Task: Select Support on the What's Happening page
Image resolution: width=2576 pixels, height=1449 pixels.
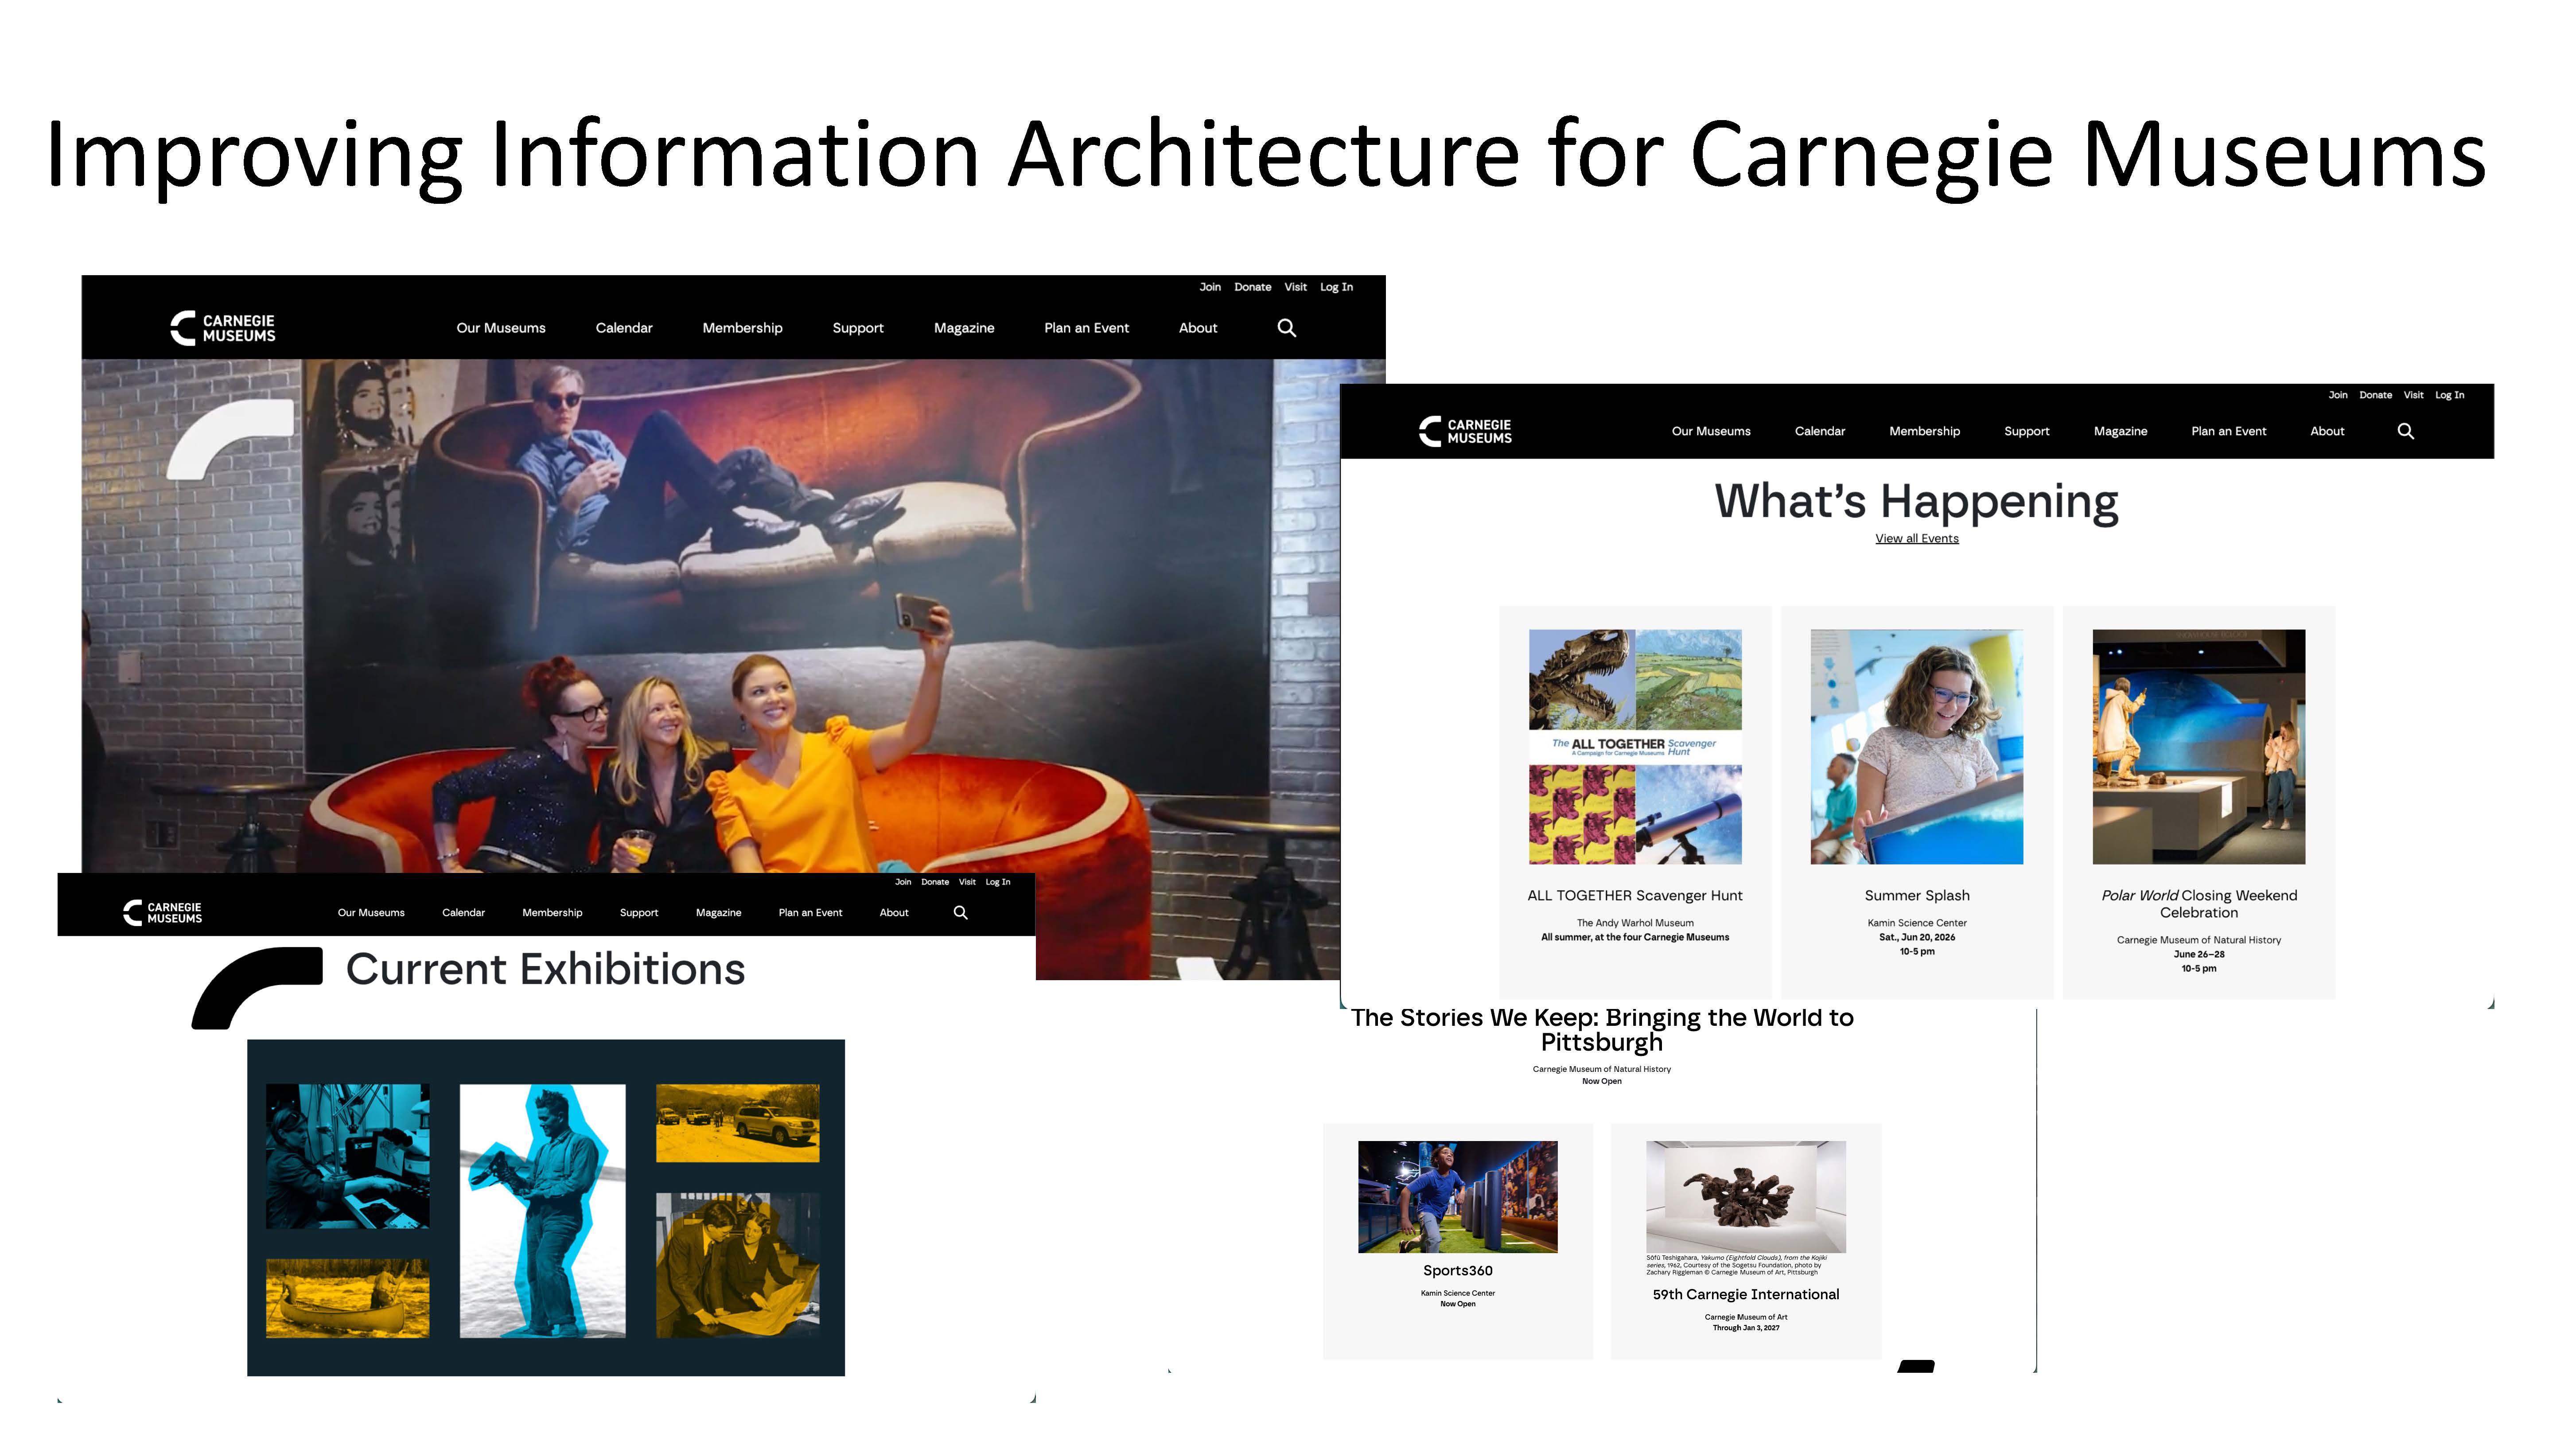Action: [2026, 431]
